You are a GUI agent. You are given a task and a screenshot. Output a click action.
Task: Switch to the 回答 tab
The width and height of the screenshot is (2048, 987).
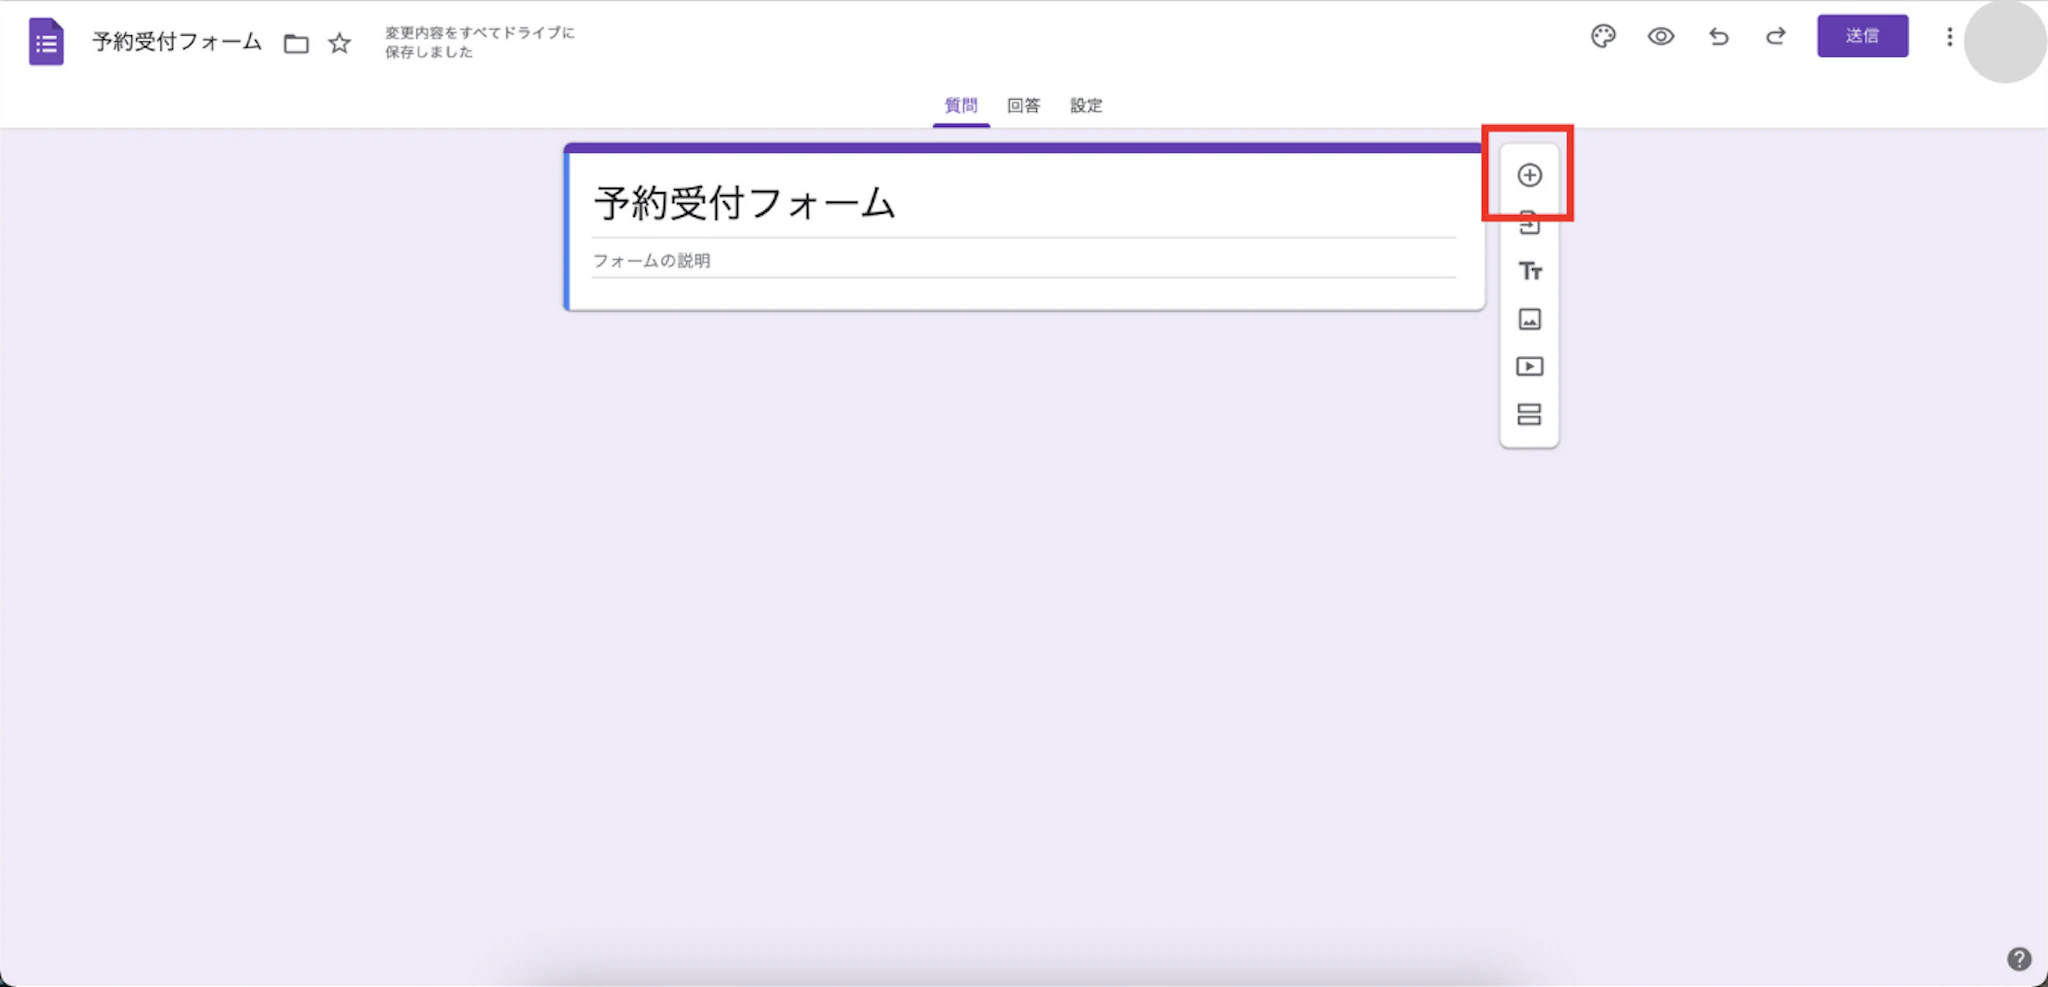[x=1023, y=105]
